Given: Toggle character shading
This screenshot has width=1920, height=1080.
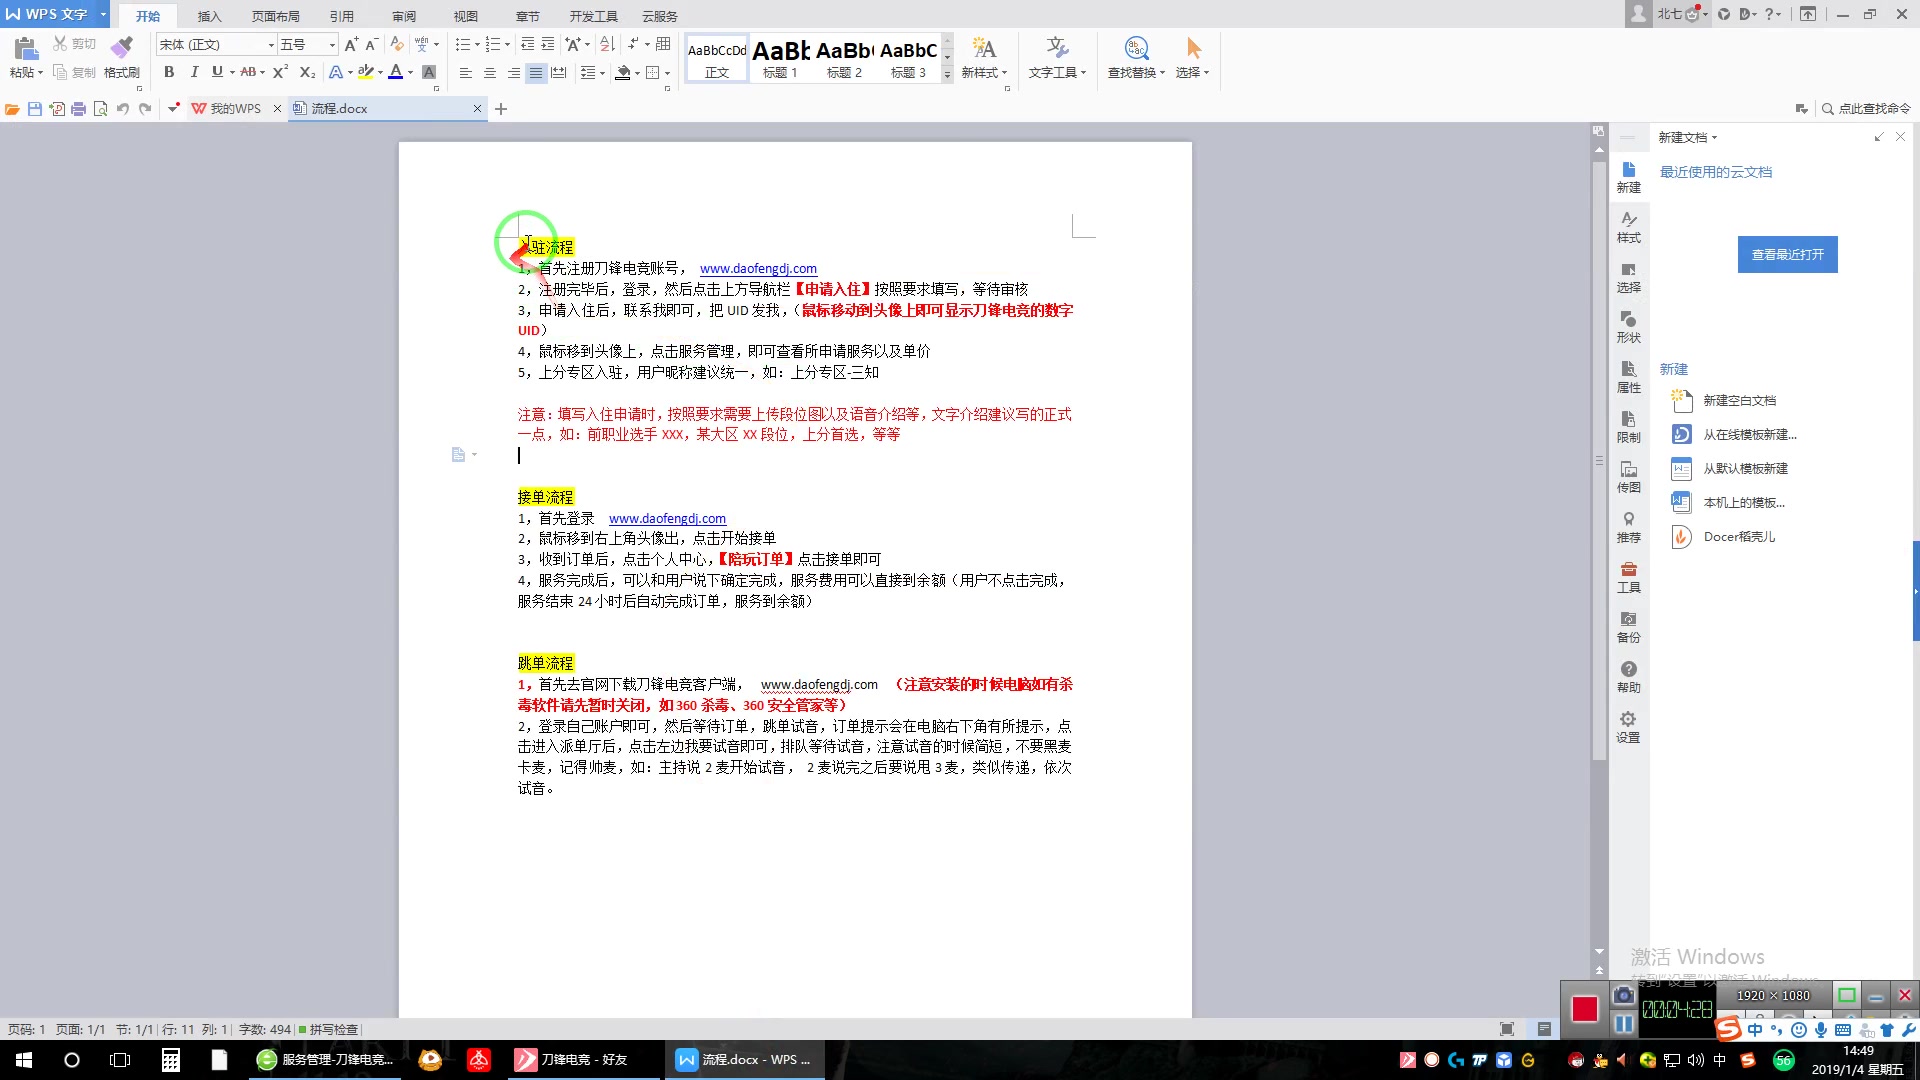Looking at the screenshot, I should click(x=429, y=72).
